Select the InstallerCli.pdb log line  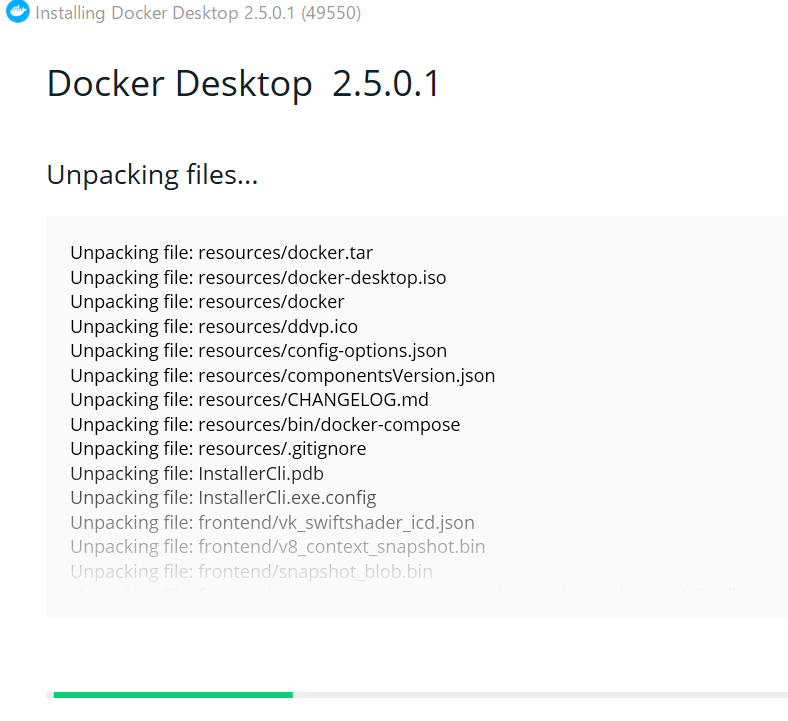197,473
